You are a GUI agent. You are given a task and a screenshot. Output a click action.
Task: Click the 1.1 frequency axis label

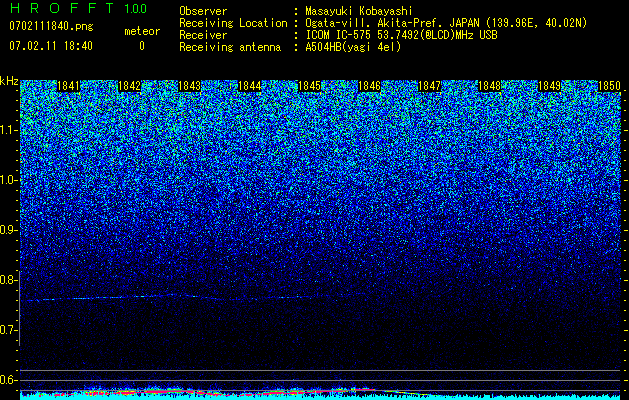(x=9, y=130)
